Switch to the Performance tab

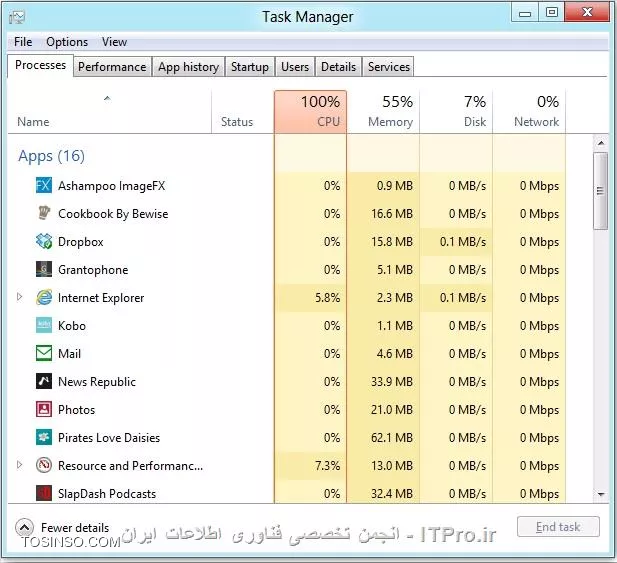click(112, 67)
